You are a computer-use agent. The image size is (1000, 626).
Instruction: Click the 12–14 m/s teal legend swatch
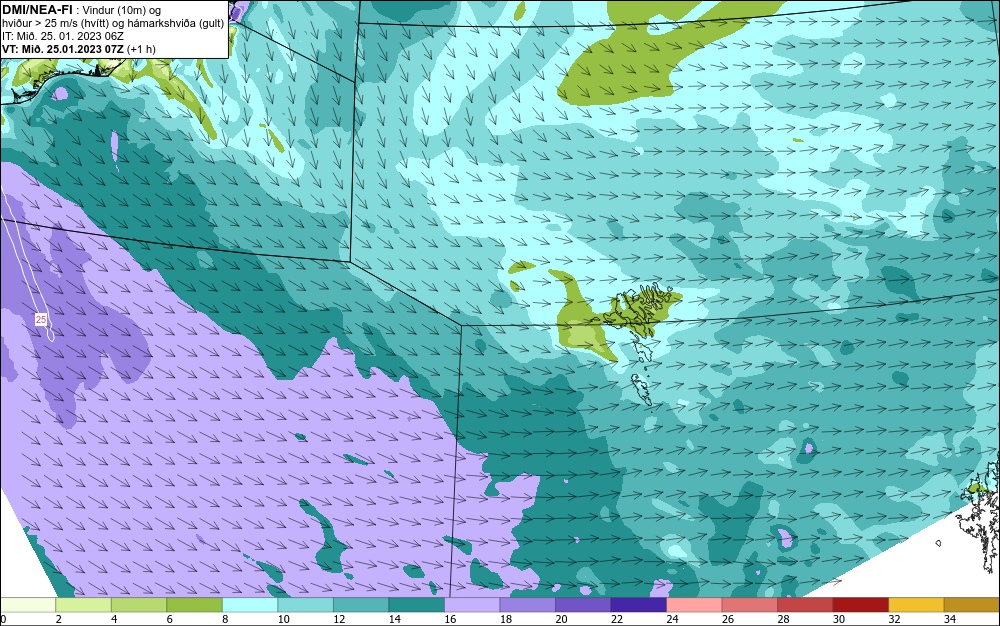click(x=361, y=605)
